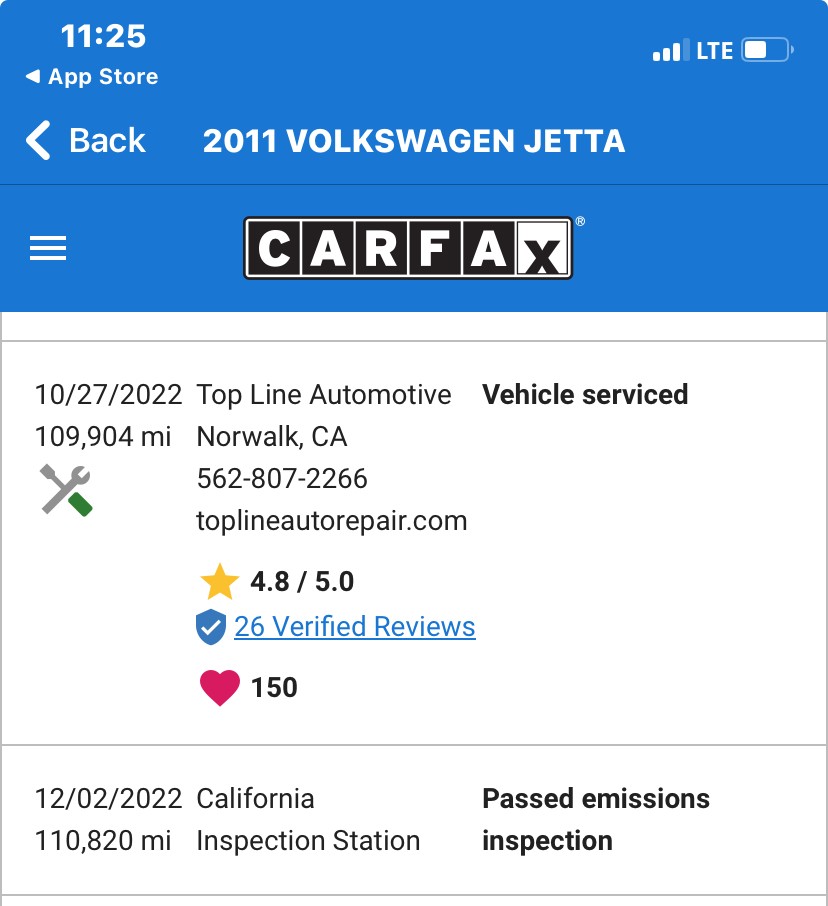Image resolution: width=828 pixels, height=906 pixels.
Task: Tap the blue verified shield icon
Action: click(x=211, y=627)
